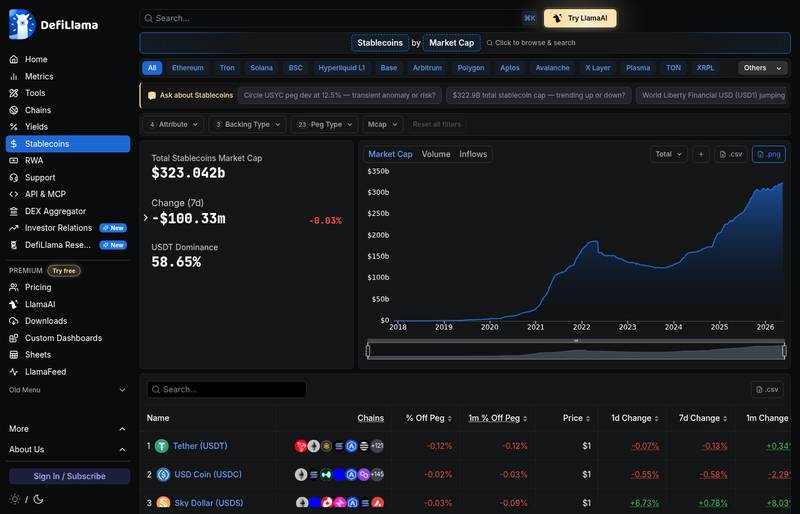Click the Investor Relations trend icon
This screenshot has height=514, width=800.
14,228
